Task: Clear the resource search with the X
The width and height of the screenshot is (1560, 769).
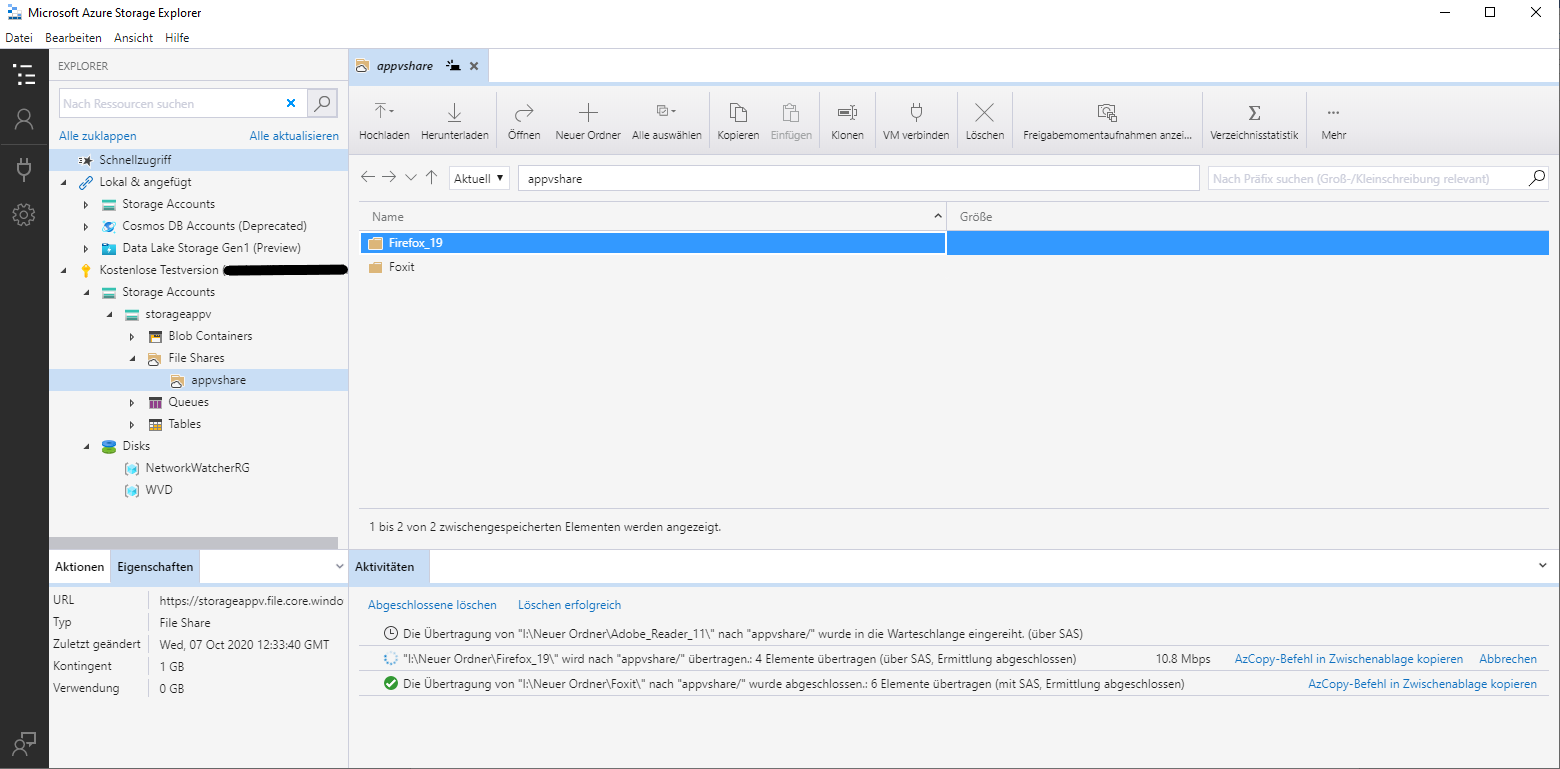Action: (291, 103)
